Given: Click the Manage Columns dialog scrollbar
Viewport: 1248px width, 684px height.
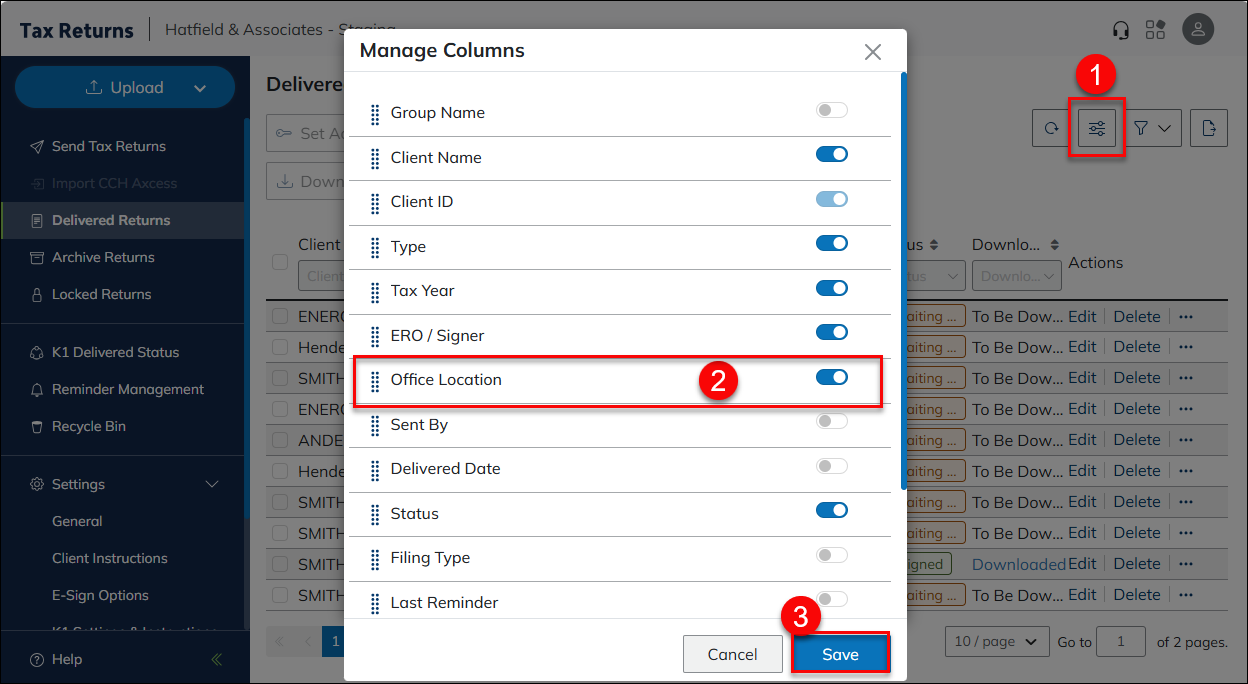Looking at the screenshot, I should click(904, 280).
